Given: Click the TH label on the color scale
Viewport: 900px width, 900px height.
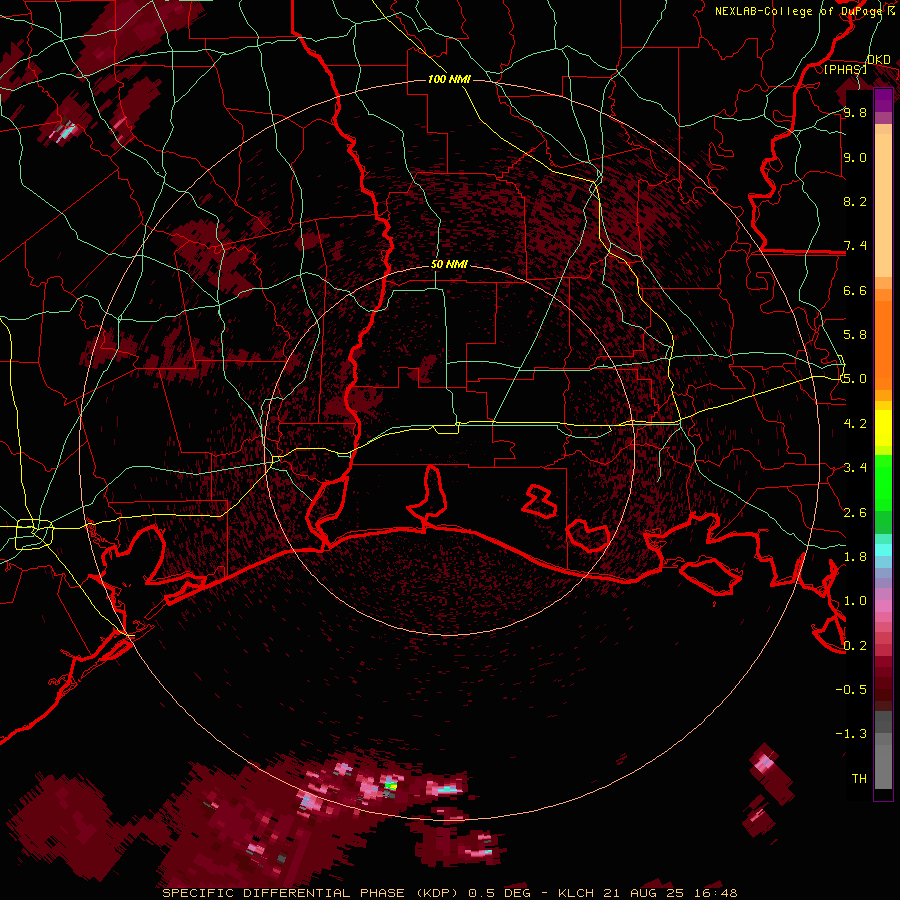Looking at the screenshot, I should pyautogui.click(x=859, y=778).
